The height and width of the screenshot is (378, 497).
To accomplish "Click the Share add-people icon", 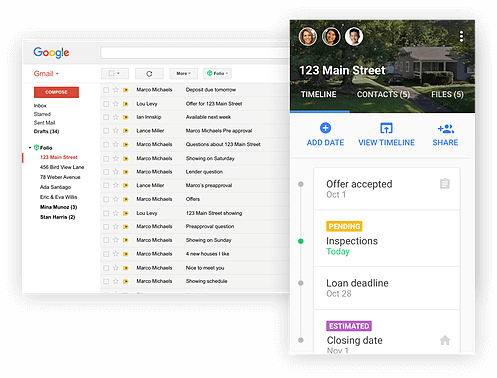I will pos(446,128).
